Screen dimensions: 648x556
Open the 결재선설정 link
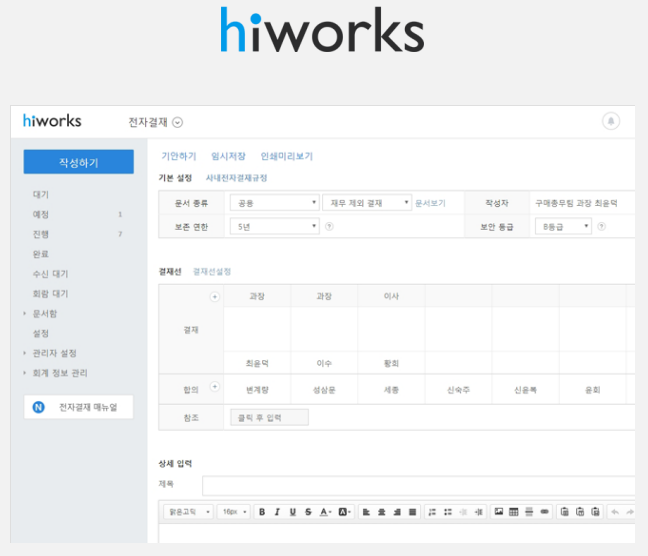(x=212, y=272)
